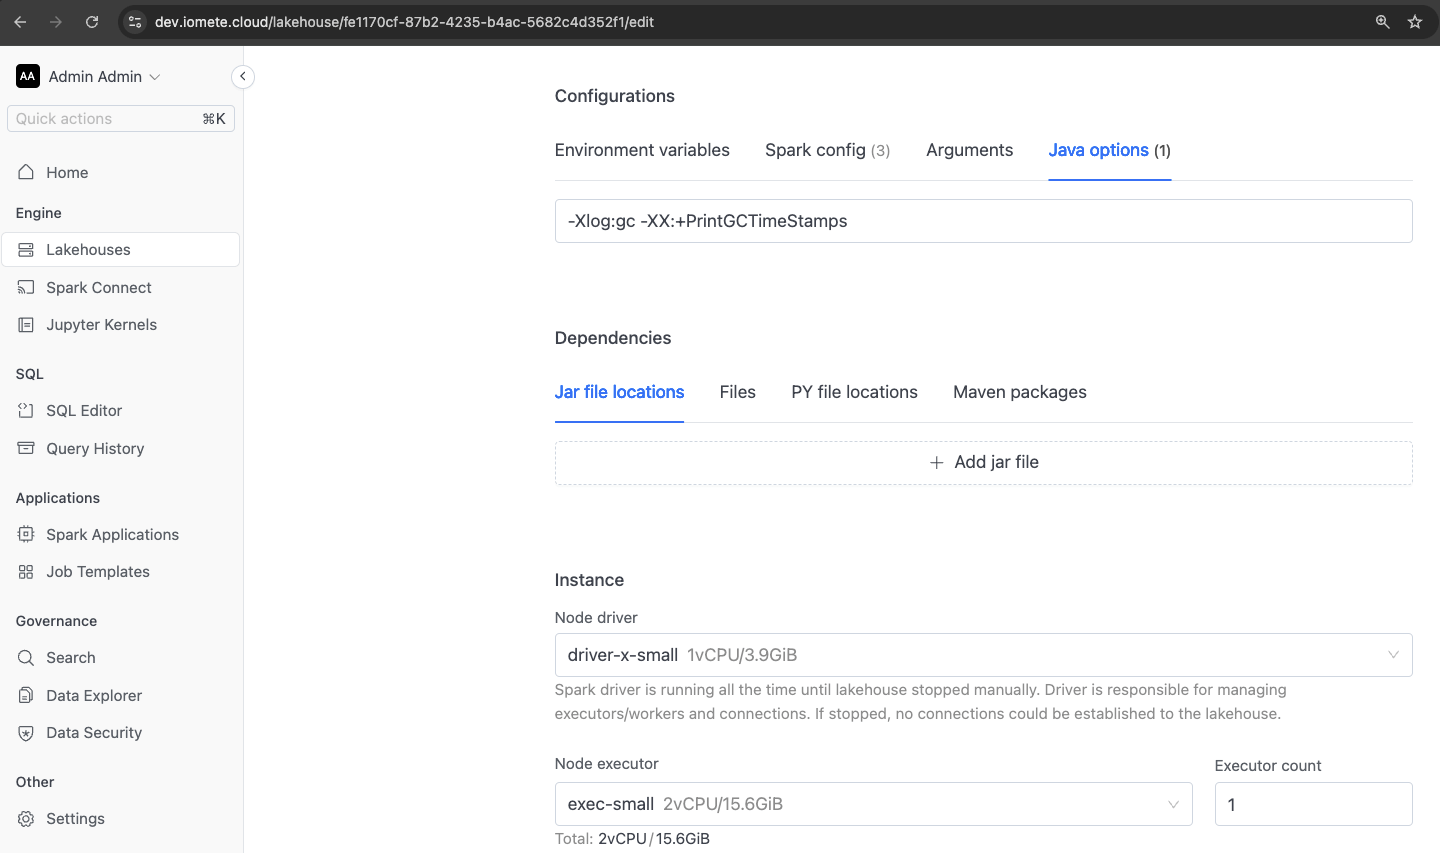Image resolution: width=1440 pixels, height=853 pixels.
Task: Click the Home house icon in sidebar
Action: pos(26,172)
